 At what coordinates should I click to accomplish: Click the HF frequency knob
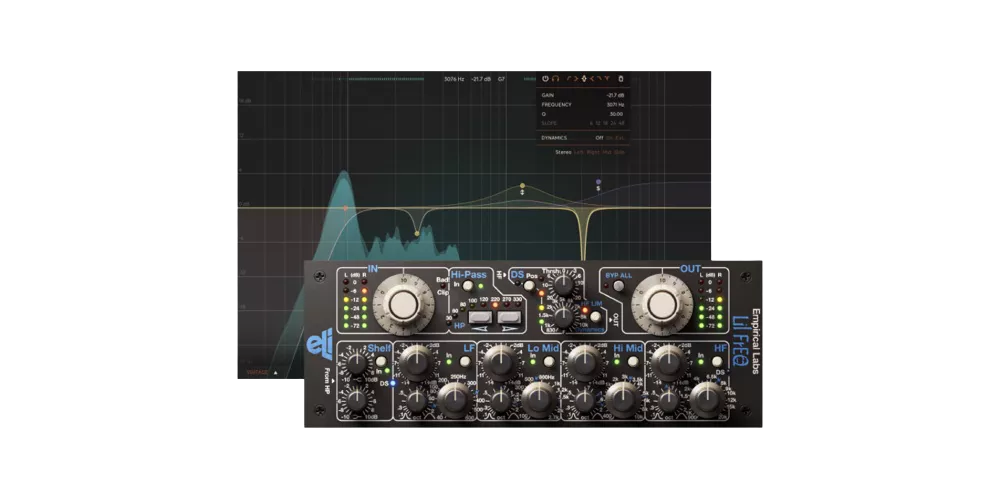707,400
